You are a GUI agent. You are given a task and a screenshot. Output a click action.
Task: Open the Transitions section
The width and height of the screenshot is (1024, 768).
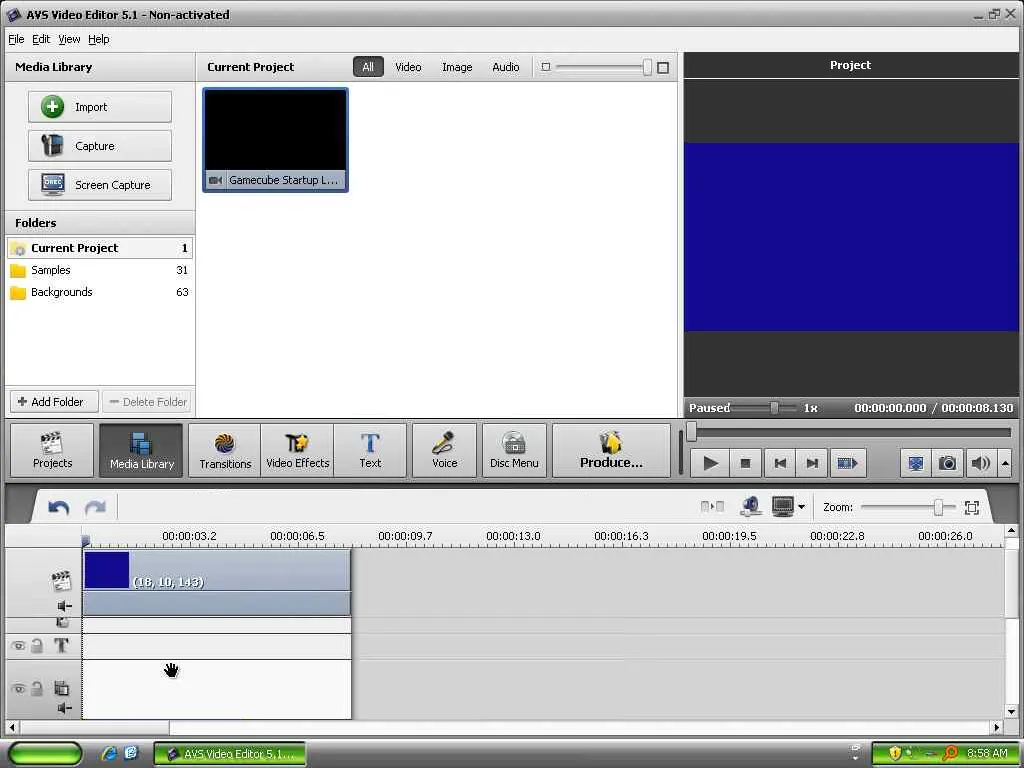[225, 451]
